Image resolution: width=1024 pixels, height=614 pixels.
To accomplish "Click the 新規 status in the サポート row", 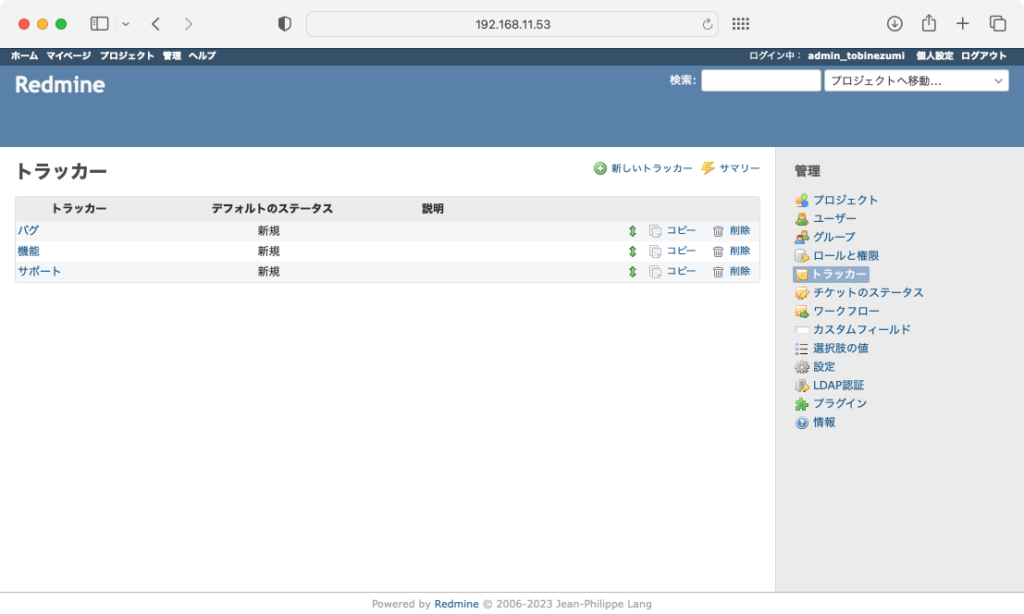I will [268, 271].
